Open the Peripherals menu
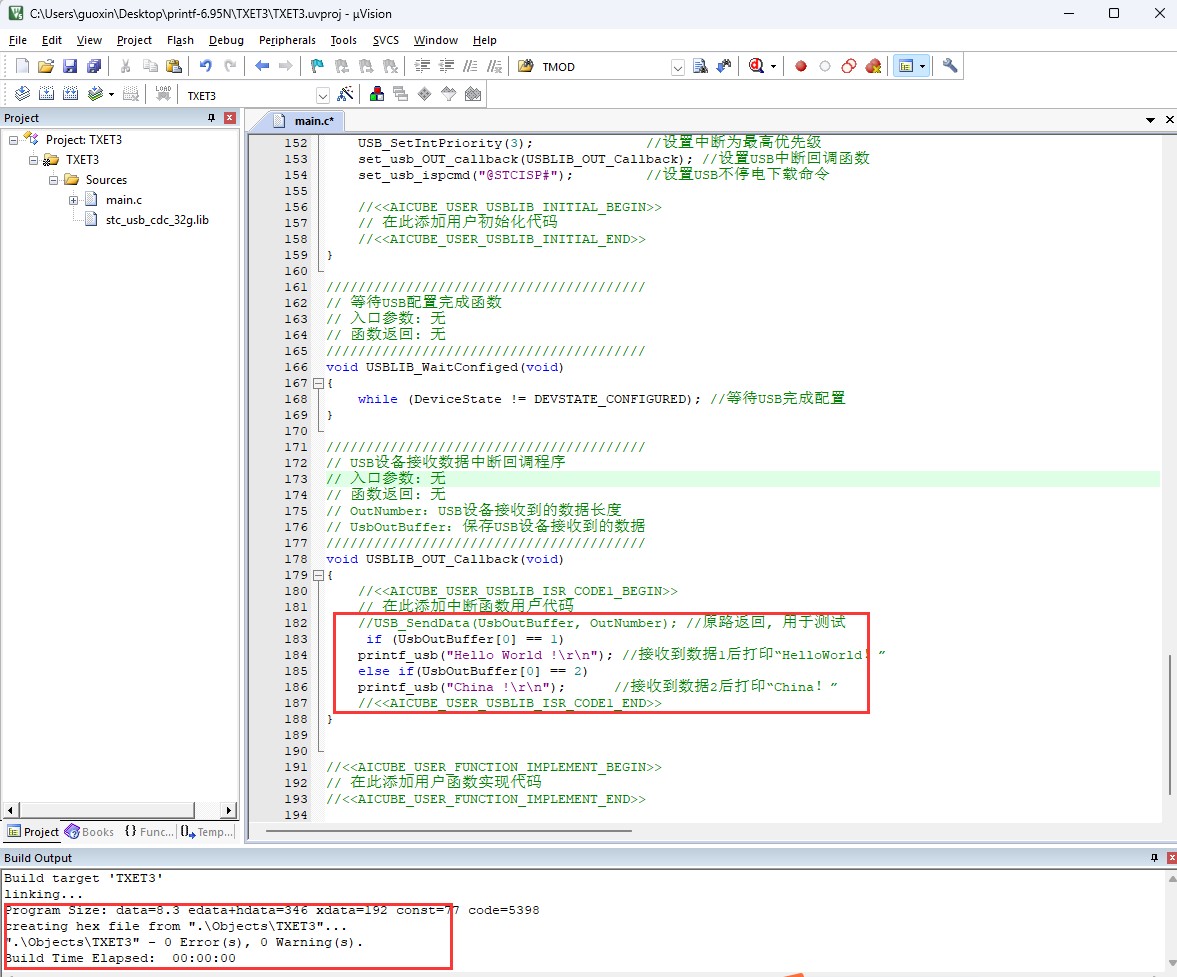Image resolution: width=1177 pixels, height=977 pixels. click(286, 40)
